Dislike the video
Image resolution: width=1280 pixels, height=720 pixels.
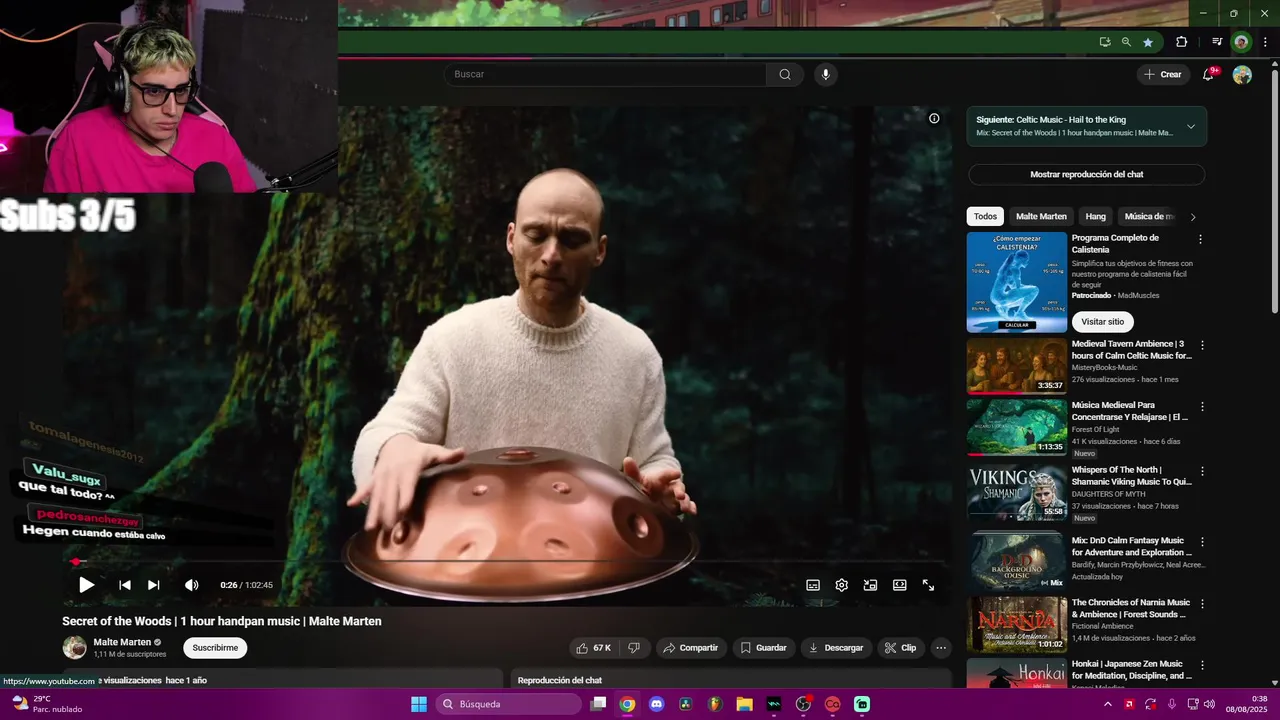click(634, 648)
